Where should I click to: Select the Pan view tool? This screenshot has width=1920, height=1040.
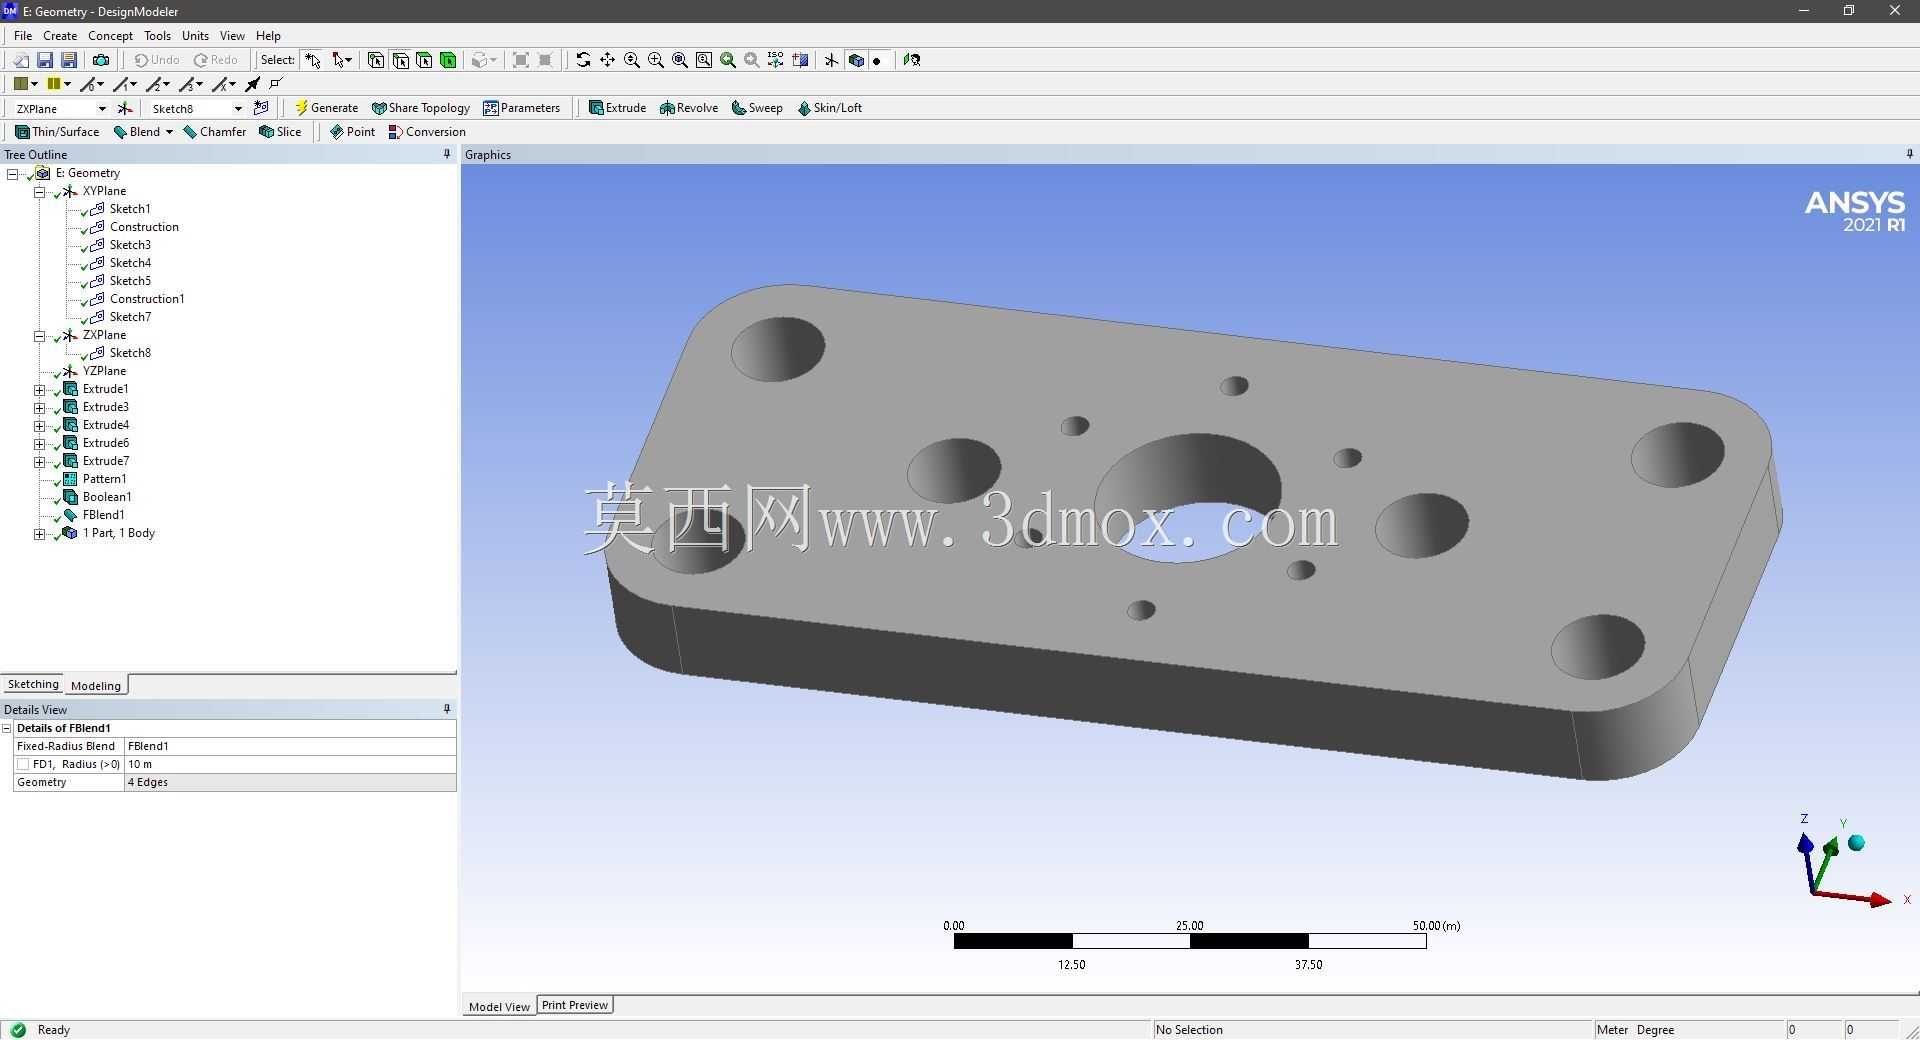(607, 60)
